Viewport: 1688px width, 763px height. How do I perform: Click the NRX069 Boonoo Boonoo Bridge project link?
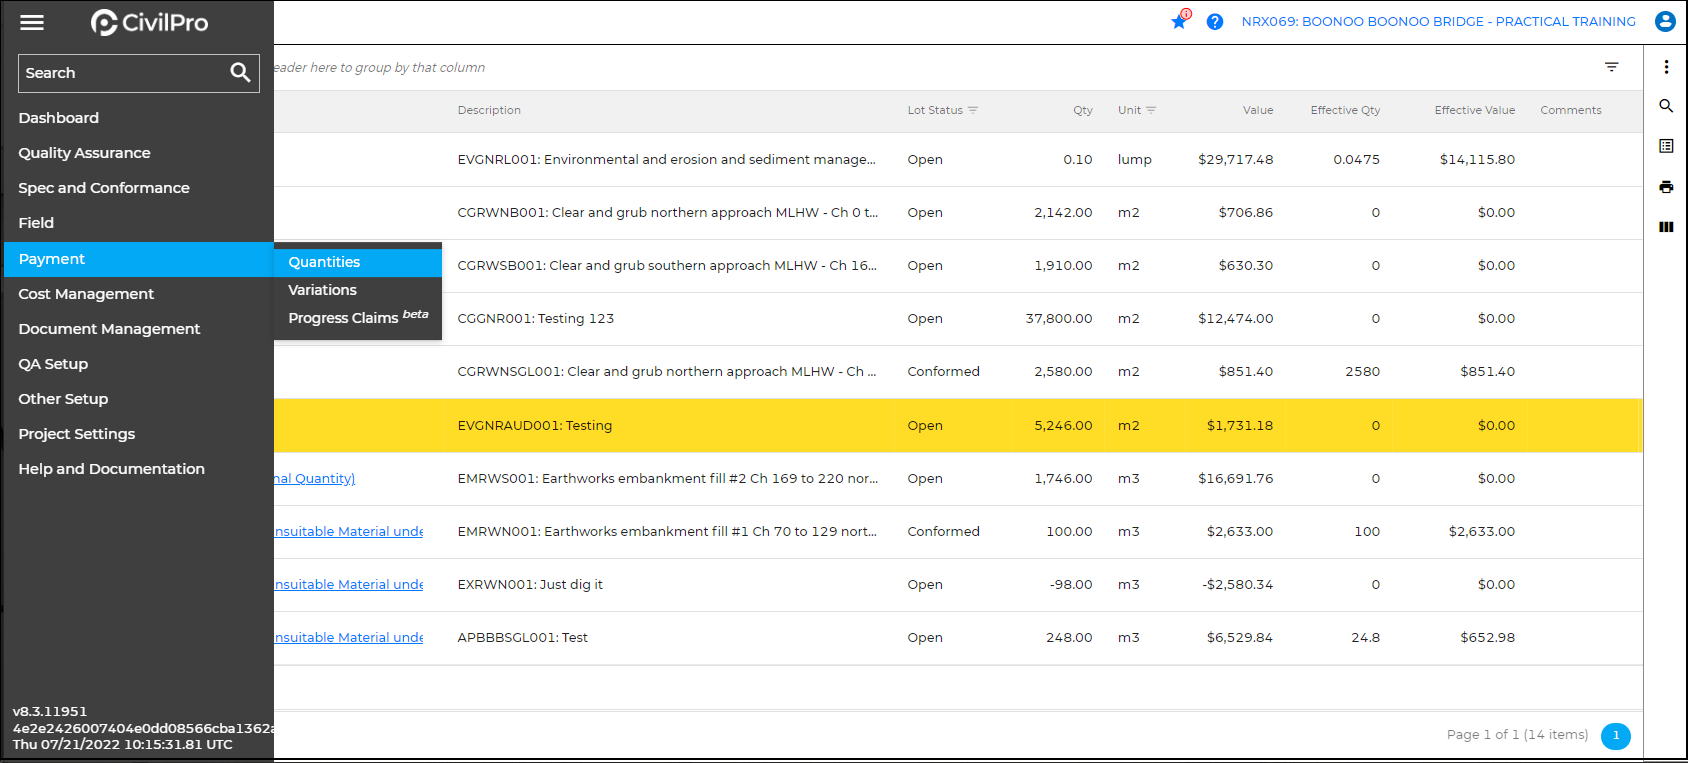(x=1438, y=21)
